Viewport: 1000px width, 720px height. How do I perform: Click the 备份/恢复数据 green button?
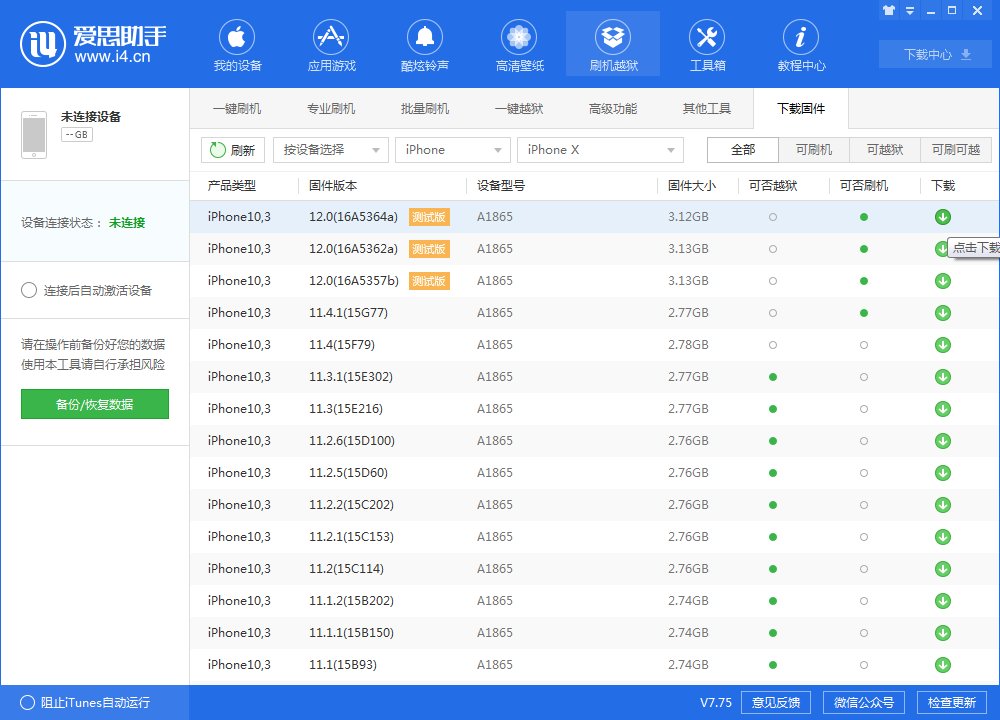point(94,406)
